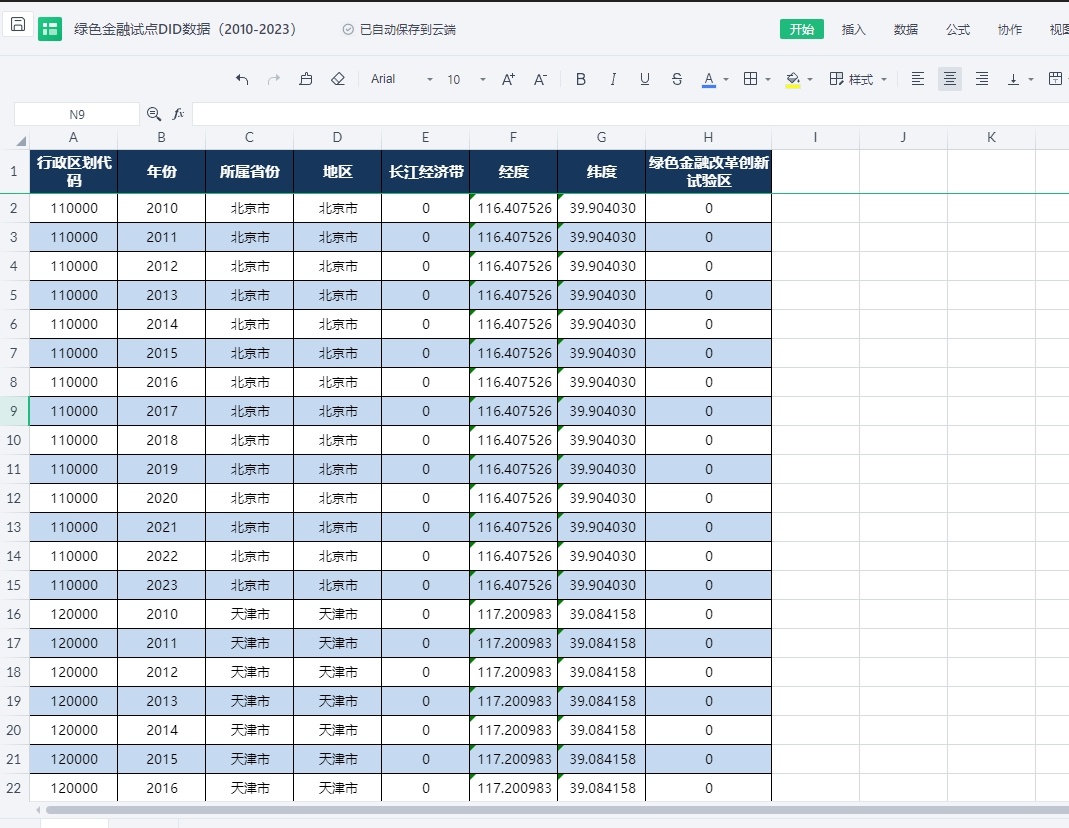
Task: Align text left in the toolbar
Action: point(918,79)
